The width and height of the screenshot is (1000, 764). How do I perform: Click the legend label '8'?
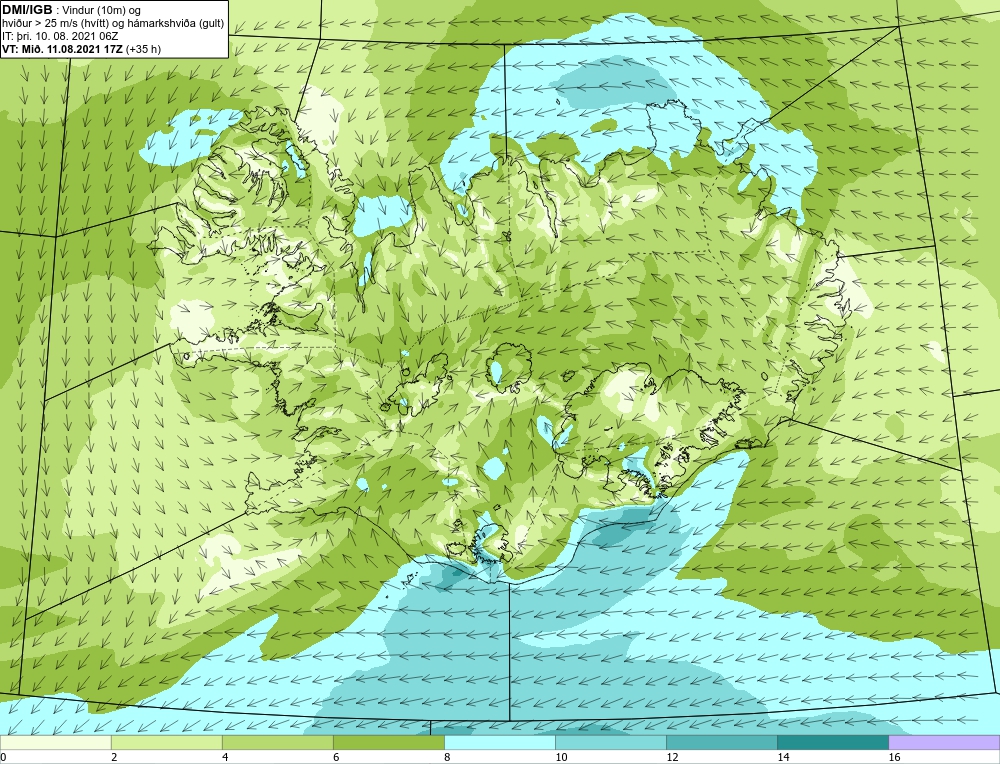pyautogui.click(x=447, y=758)
